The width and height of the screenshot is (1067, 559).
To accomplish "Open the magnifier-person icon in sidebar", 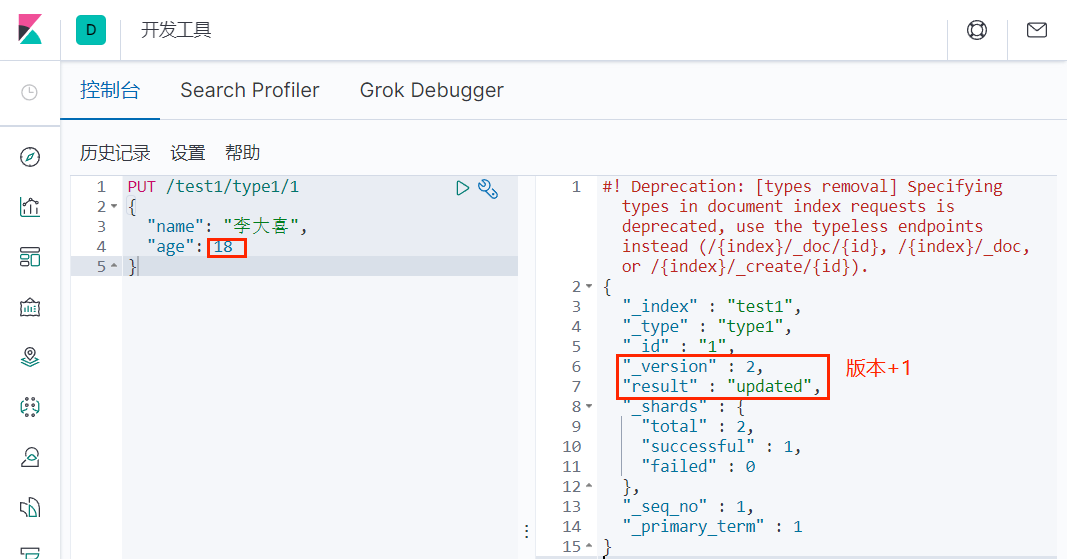I will tap(30, 458).
